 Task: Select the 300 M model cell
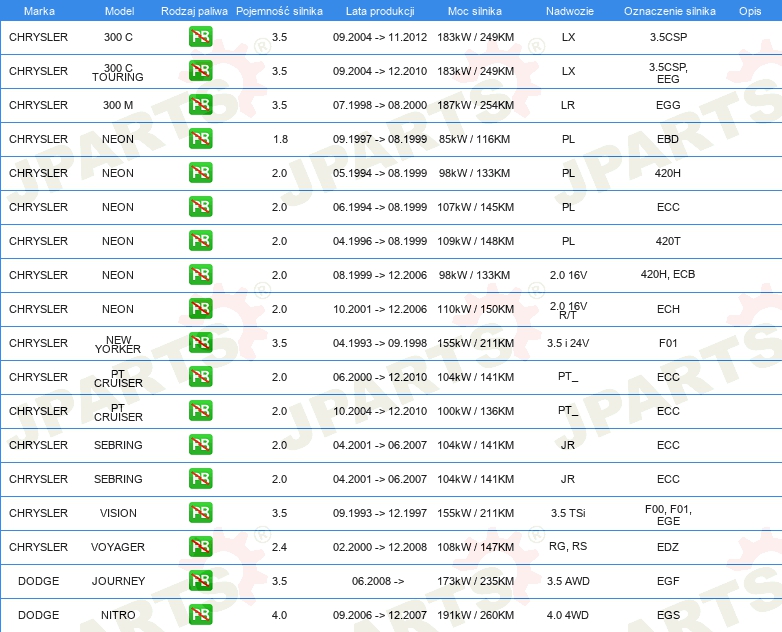(x=118, y=105)
